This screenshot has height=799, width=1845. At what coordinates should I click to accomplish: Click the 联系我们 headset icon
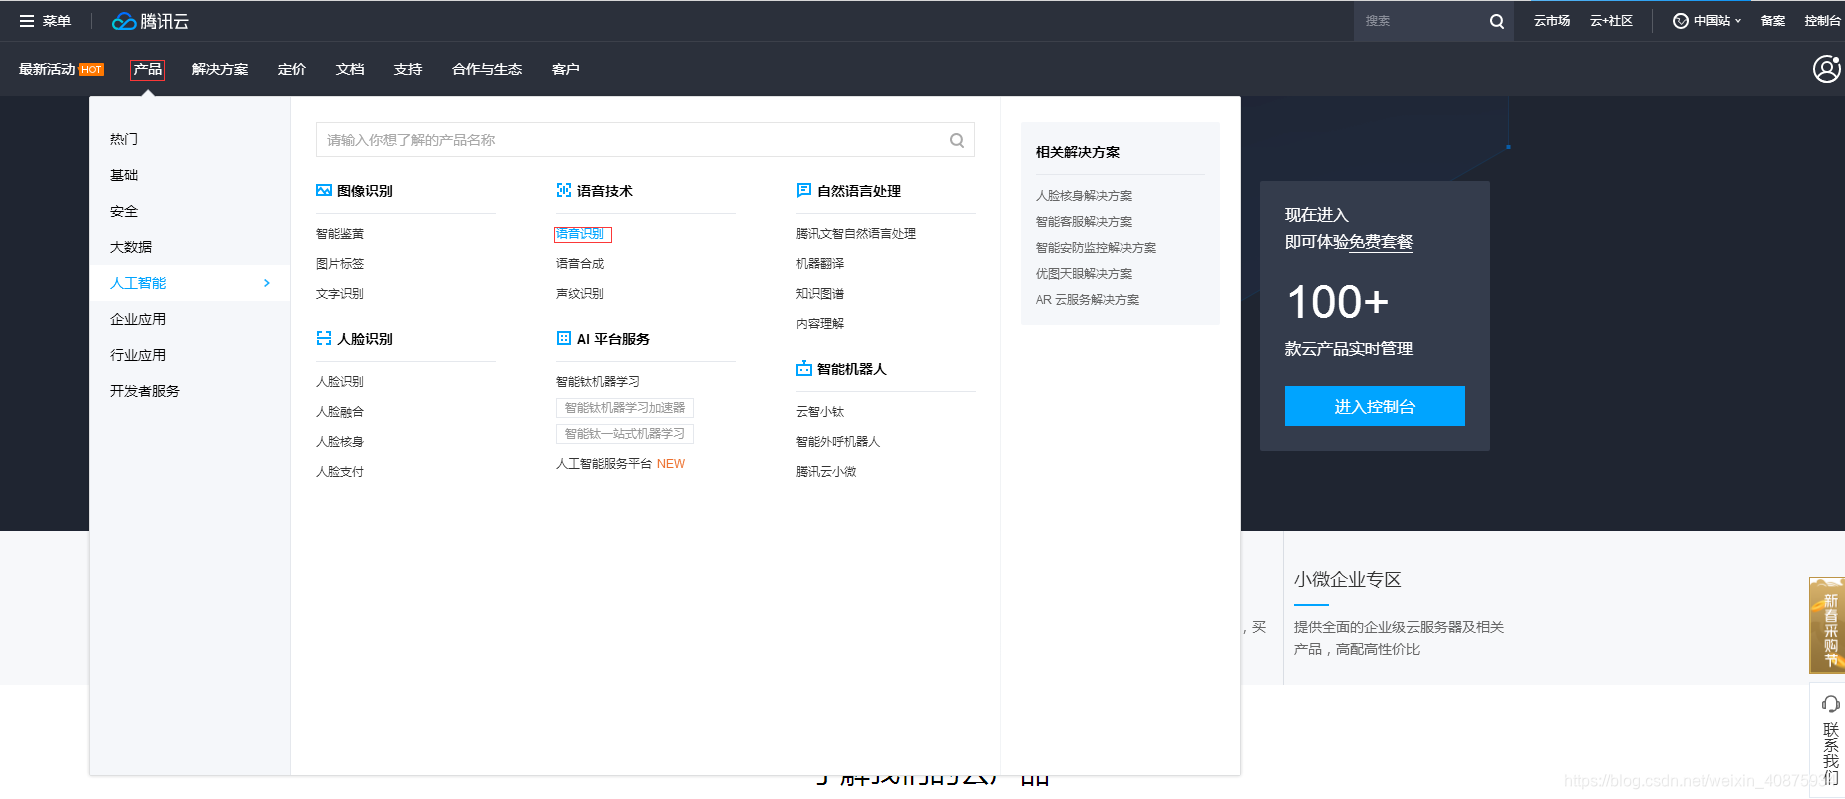1831,704
